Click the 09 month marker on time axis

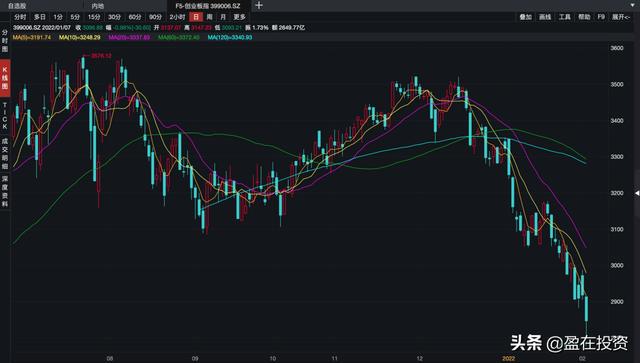pyautogui.click(x=195, y=359)
